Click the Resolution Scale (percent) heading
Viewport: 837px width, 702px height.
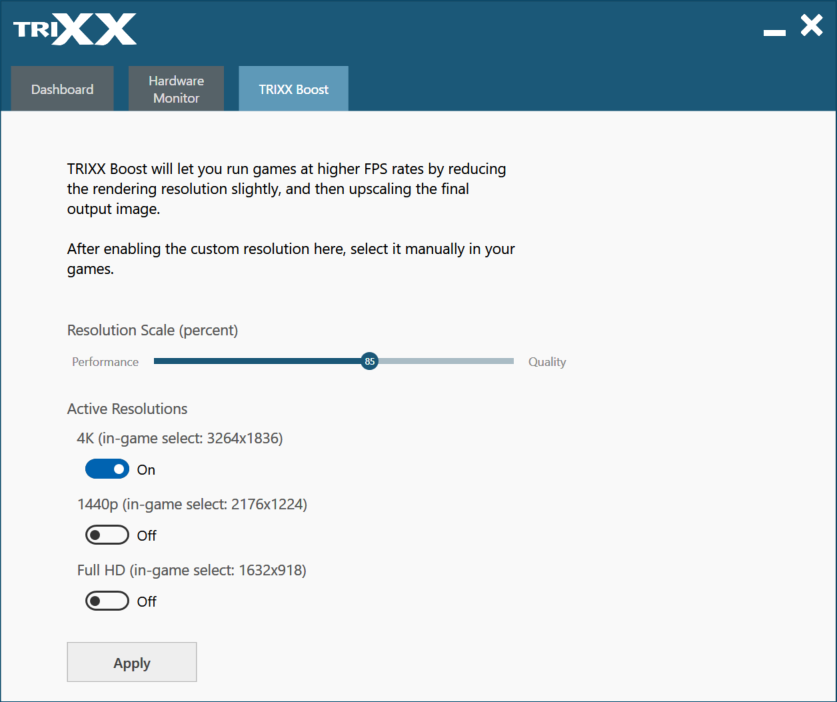(153, 330)
